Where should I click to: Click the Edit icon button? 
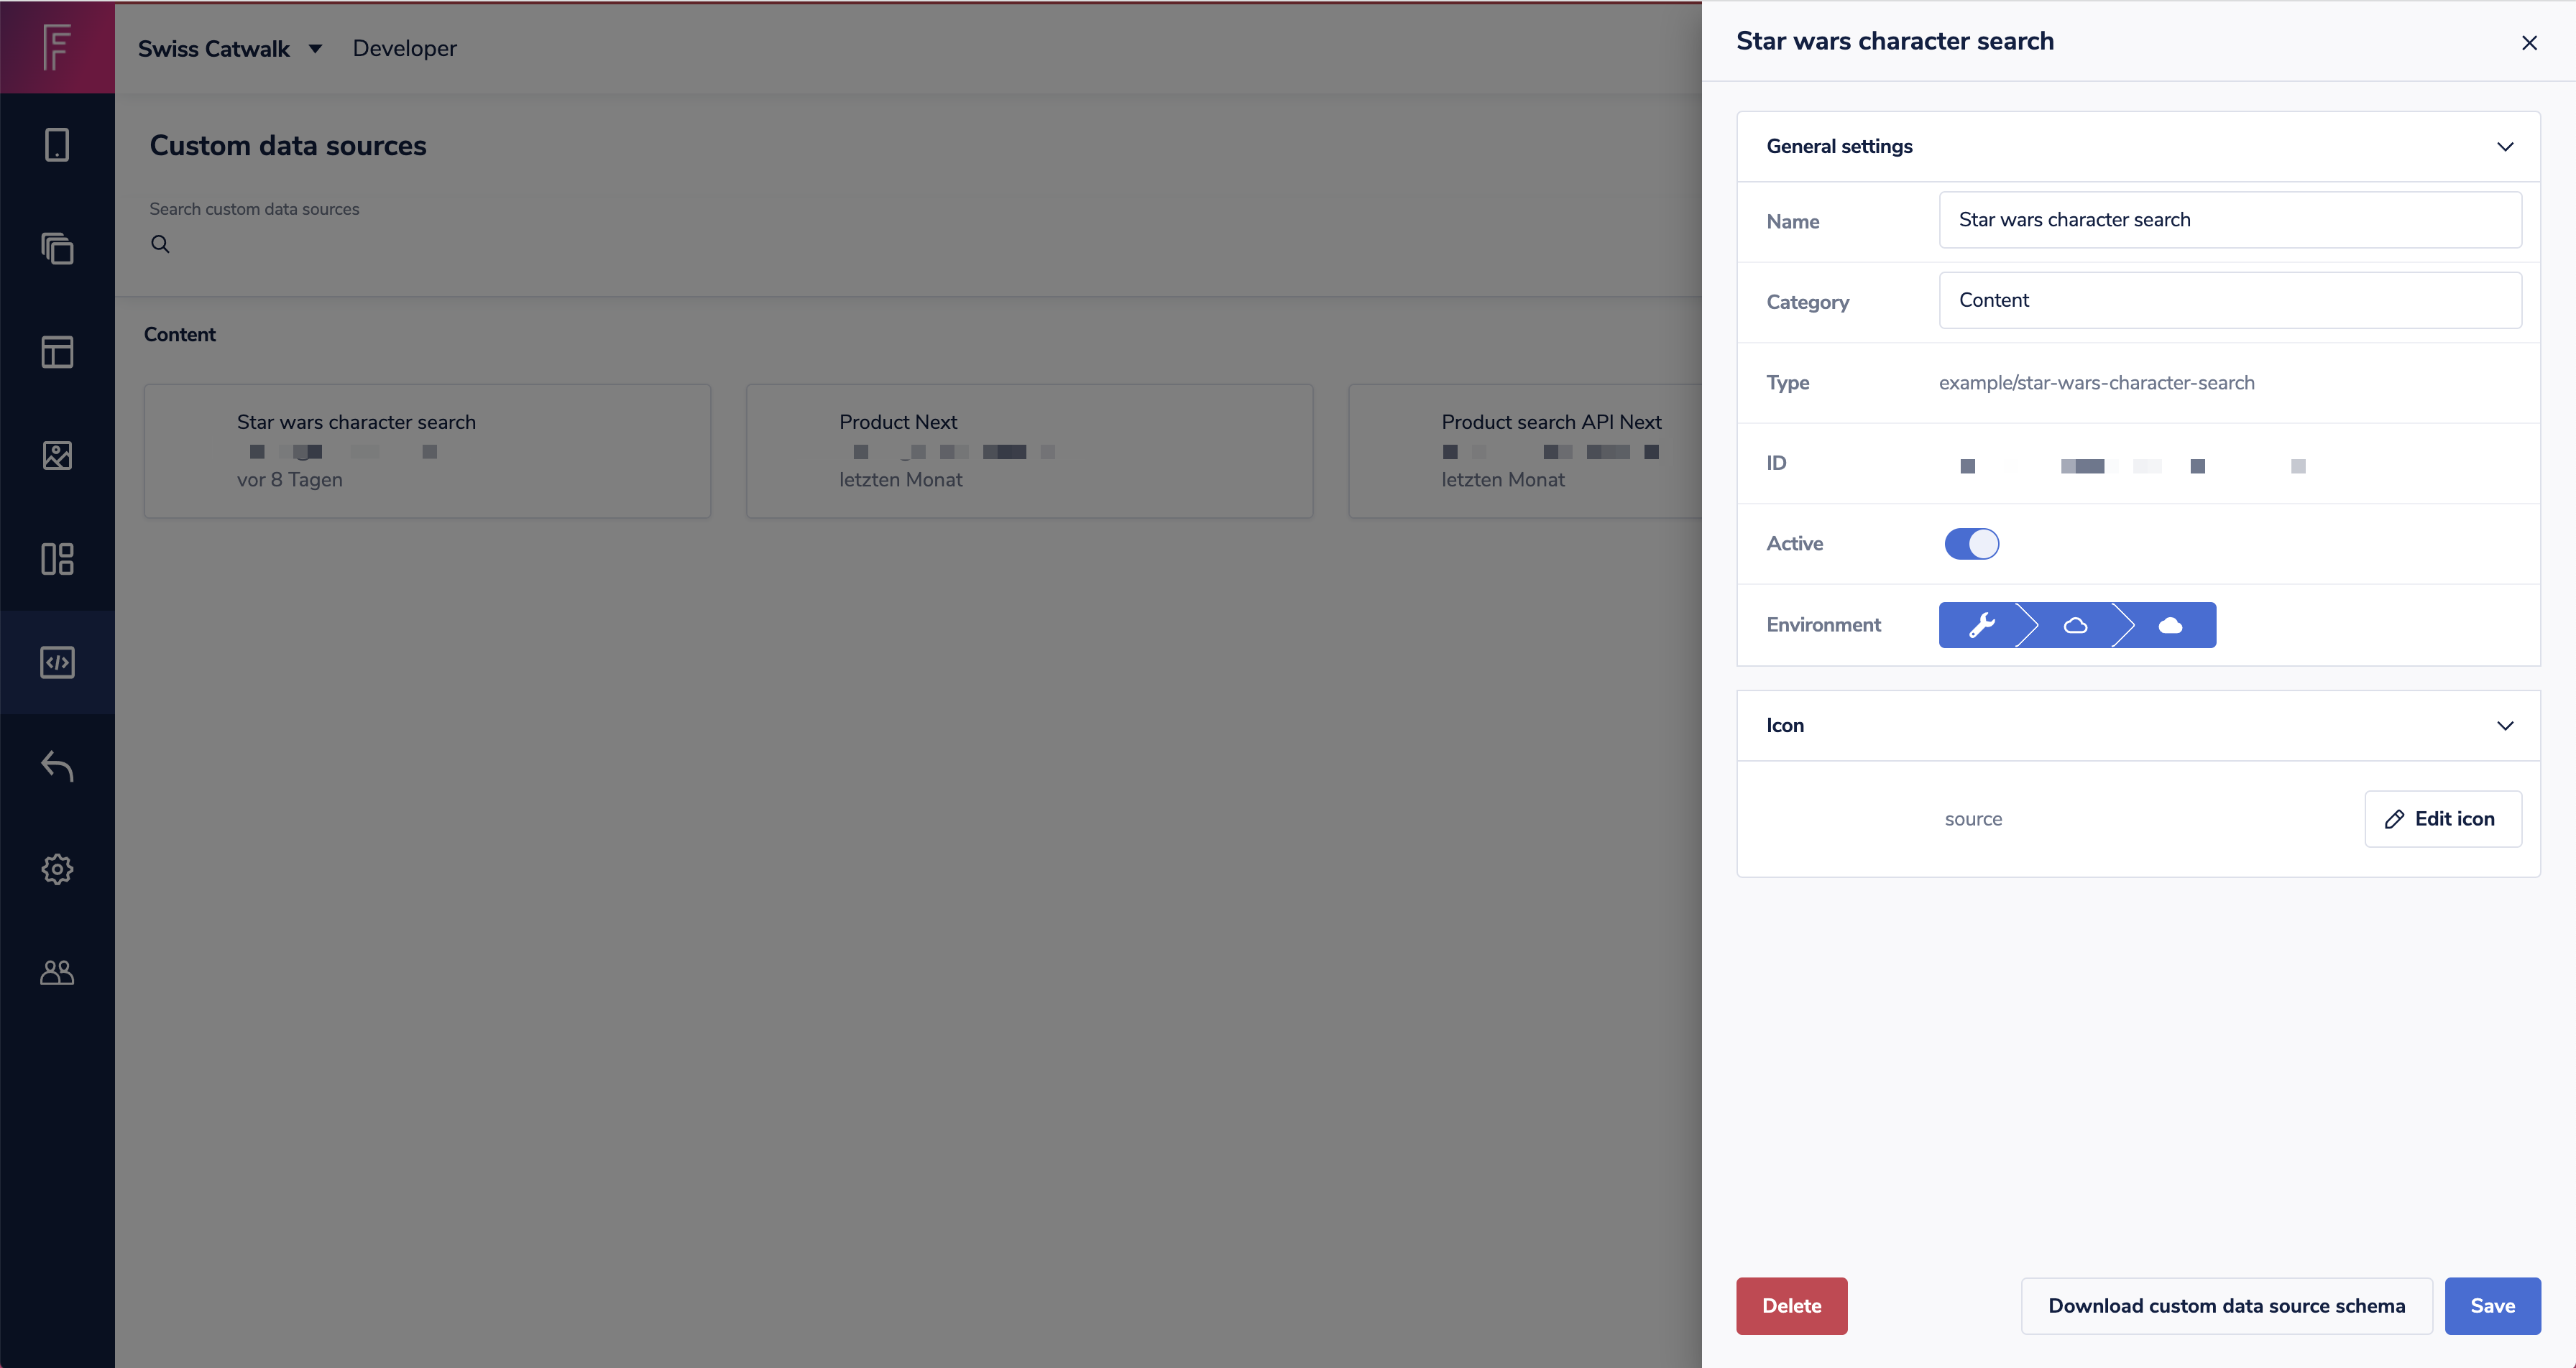pyautogui.click(x=2442, y=819)
